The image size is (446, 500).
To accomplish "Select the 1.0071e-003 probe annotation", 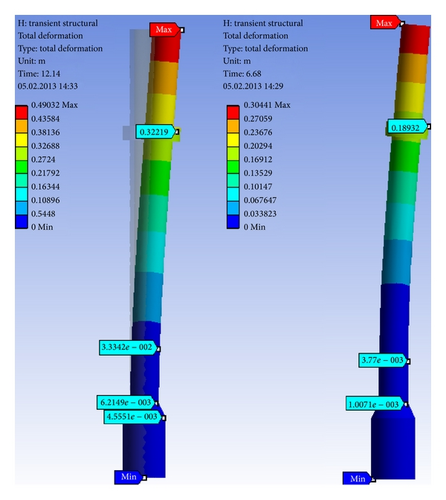I will (375, 404).
